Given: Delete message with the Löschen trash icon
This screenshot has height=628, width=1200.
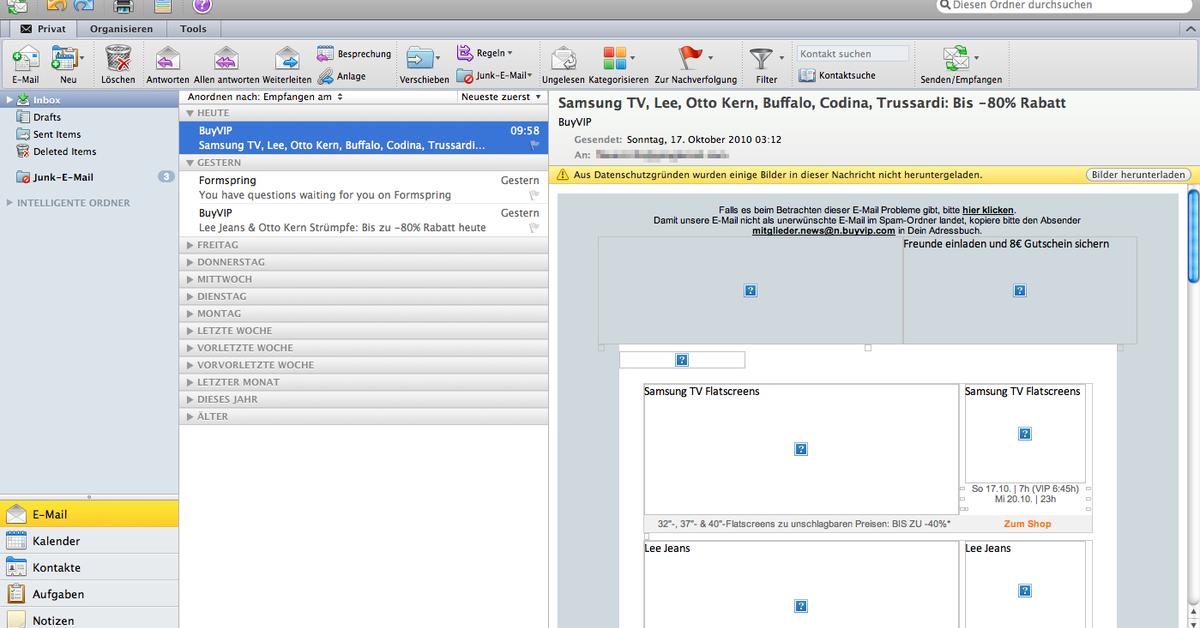Looking at the screenshot, I should pyautogui.click(x=118, y=59).
